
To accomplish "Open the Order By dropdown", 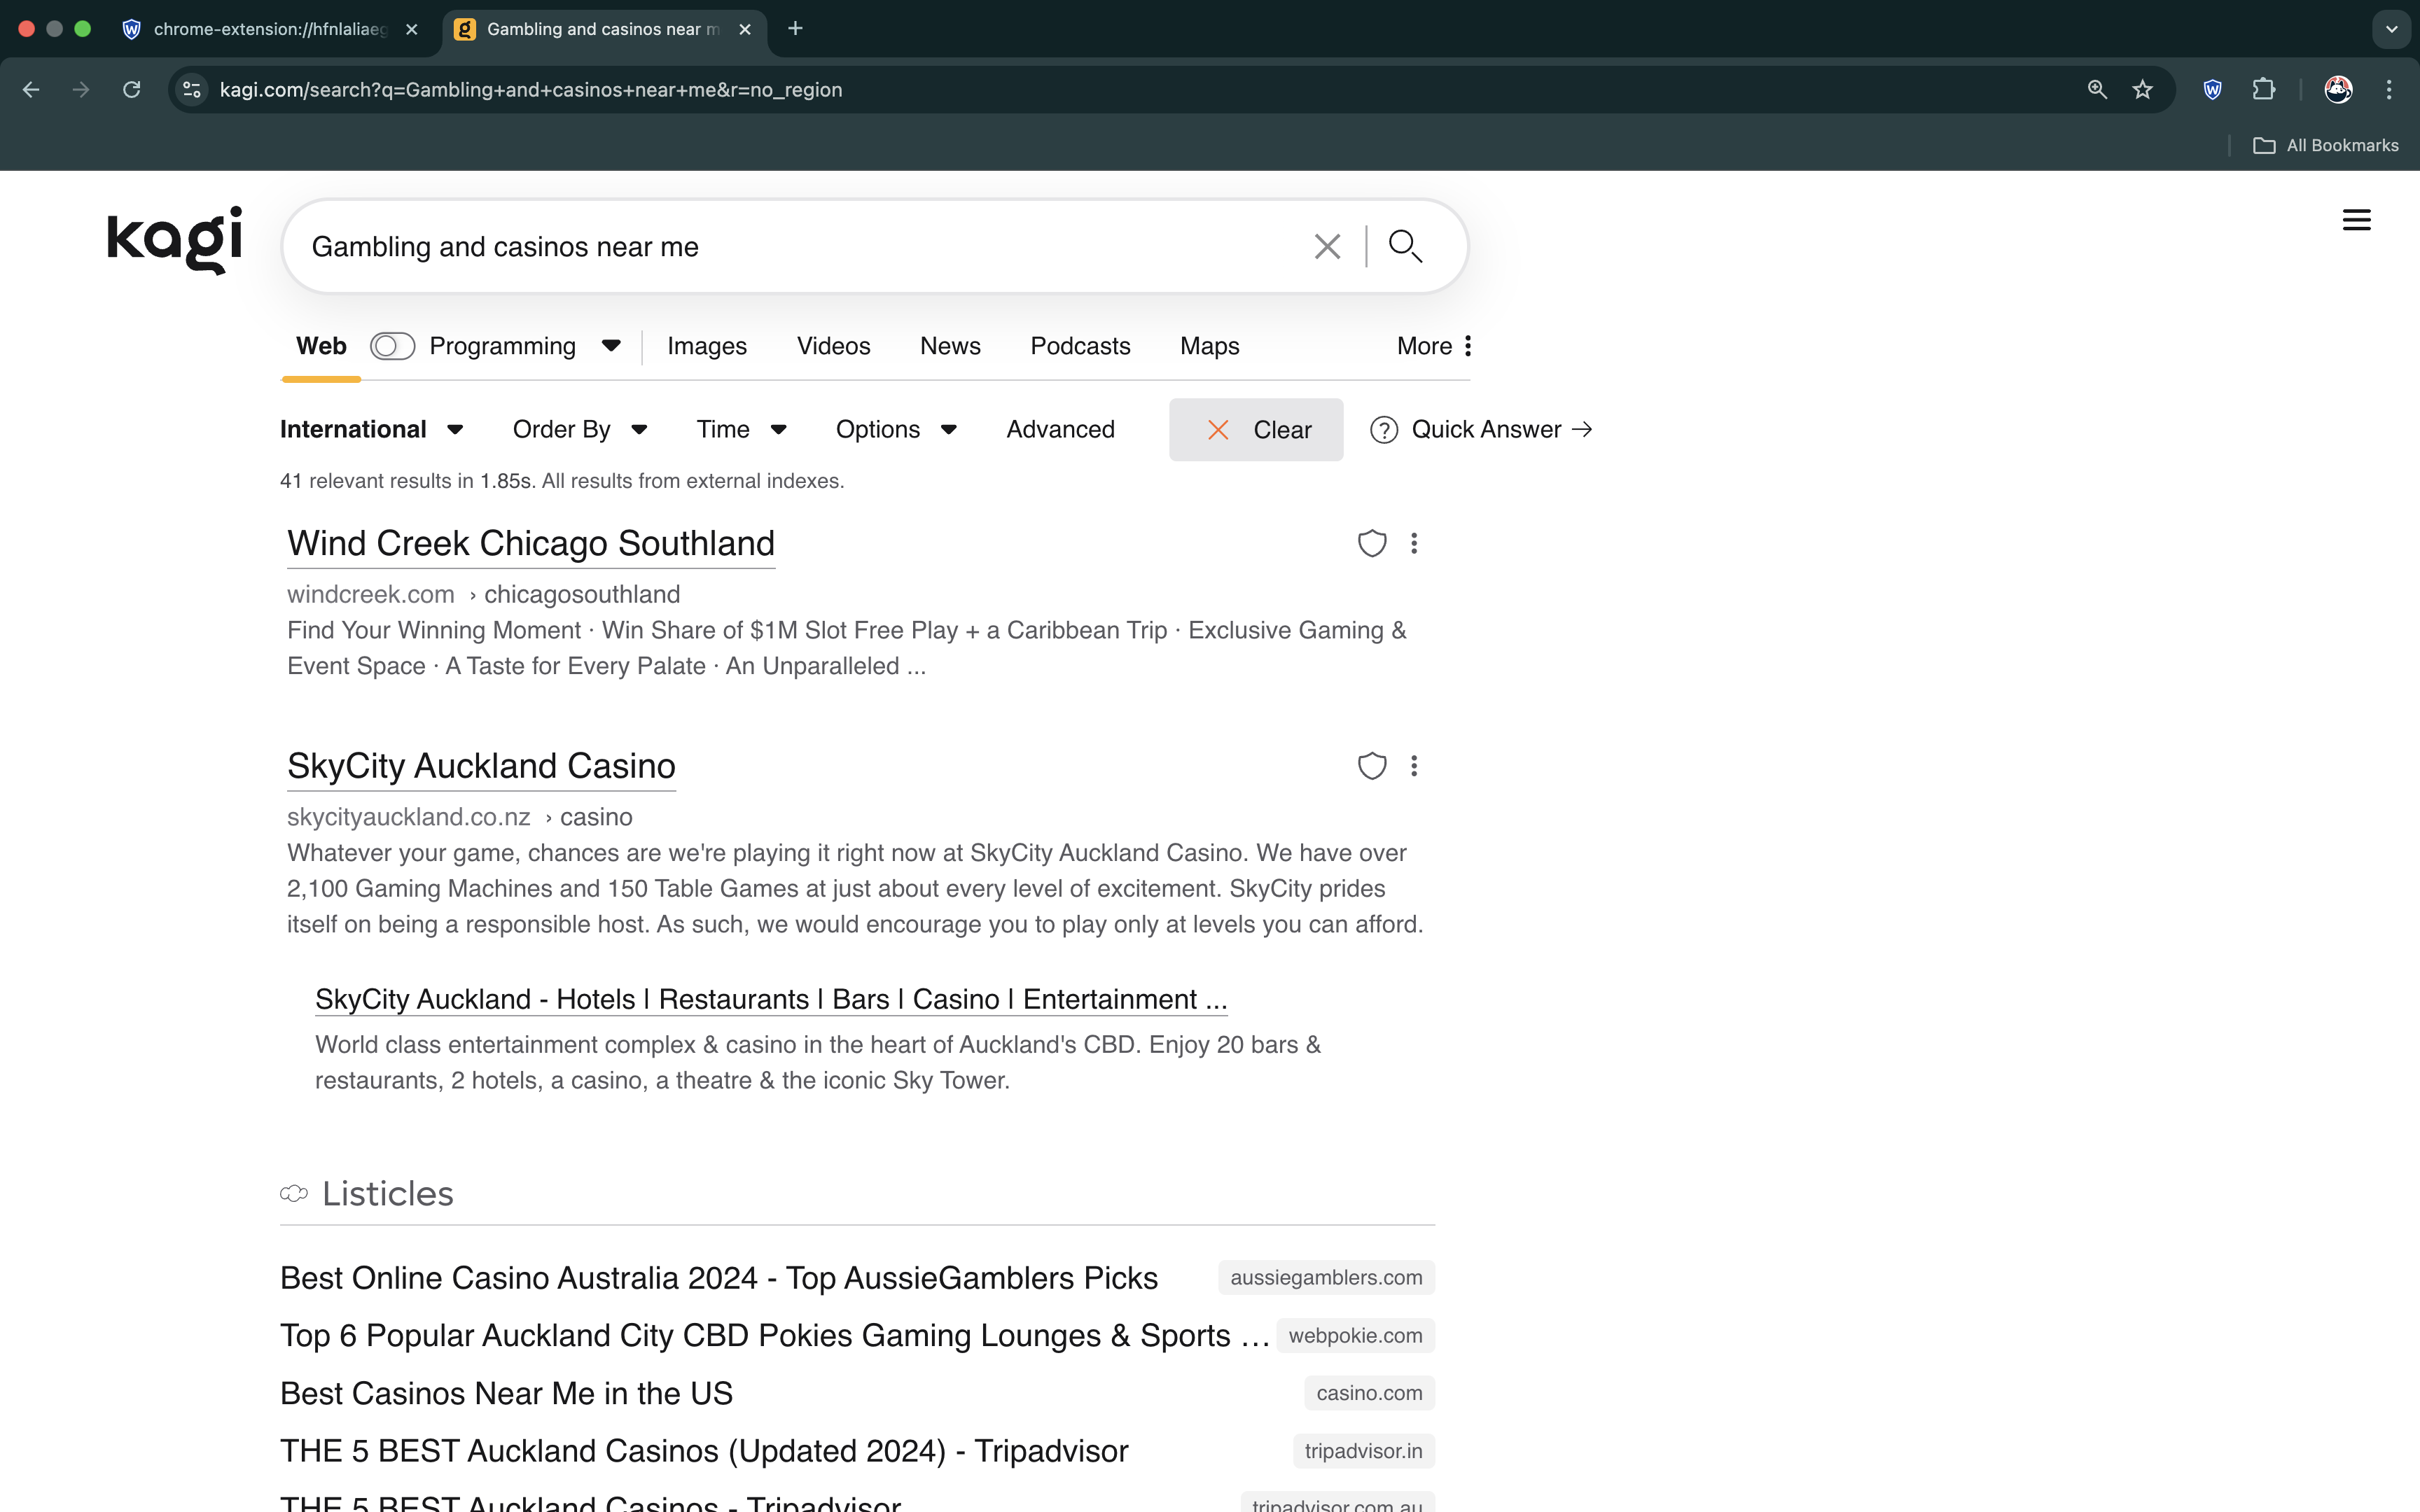I will click(580, 430).
